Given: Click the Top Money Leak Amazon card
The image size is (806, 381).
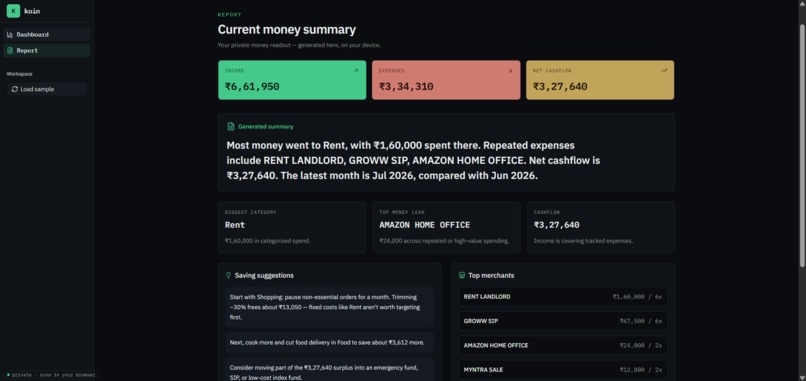Looking at the screenshot, I should point(446,227).
